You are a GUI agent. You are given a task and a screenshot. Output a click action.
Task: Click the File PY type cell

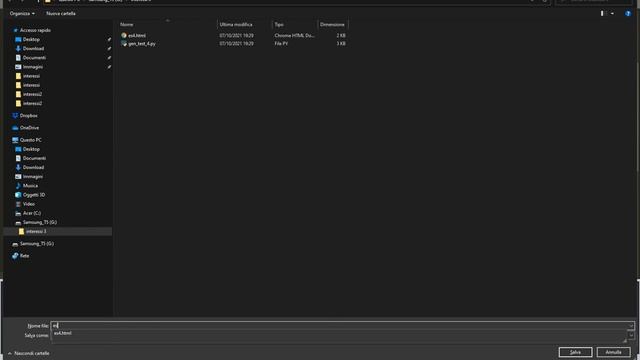click(x=281, y=43)
